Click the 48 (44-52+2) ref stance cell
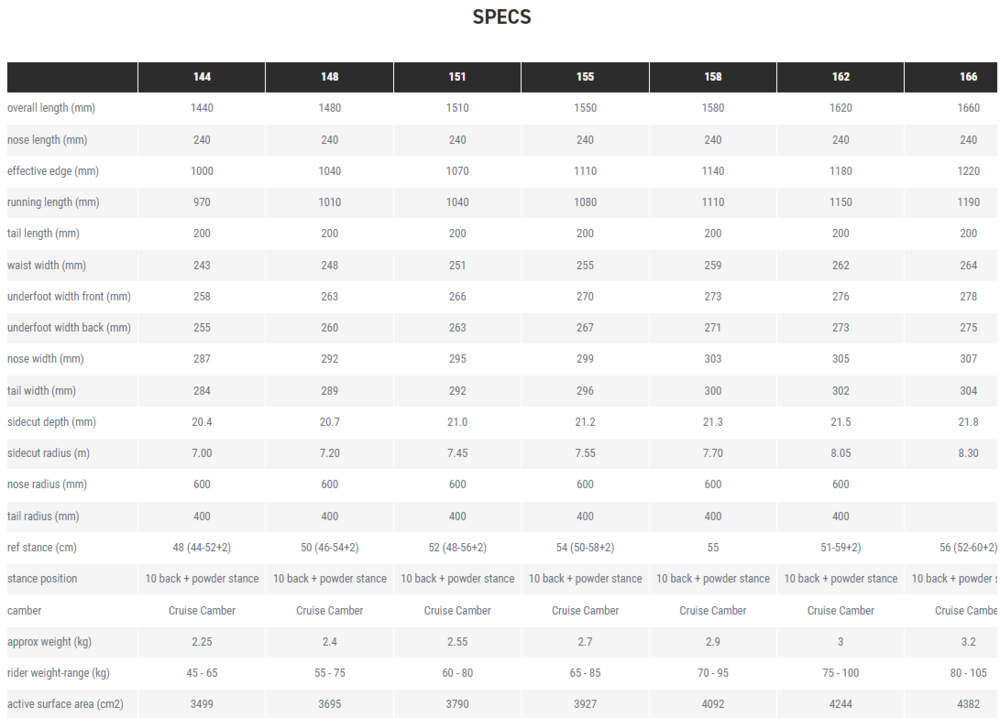The width and height of the screenshot is (1000, 718). point(202,547)
